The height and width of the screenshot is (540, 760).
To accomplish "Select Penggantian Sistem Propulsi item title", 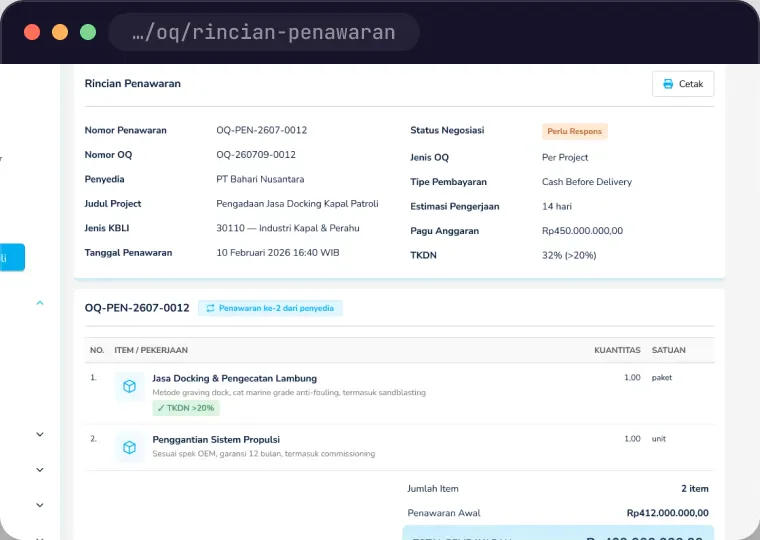I will (216, 440).
